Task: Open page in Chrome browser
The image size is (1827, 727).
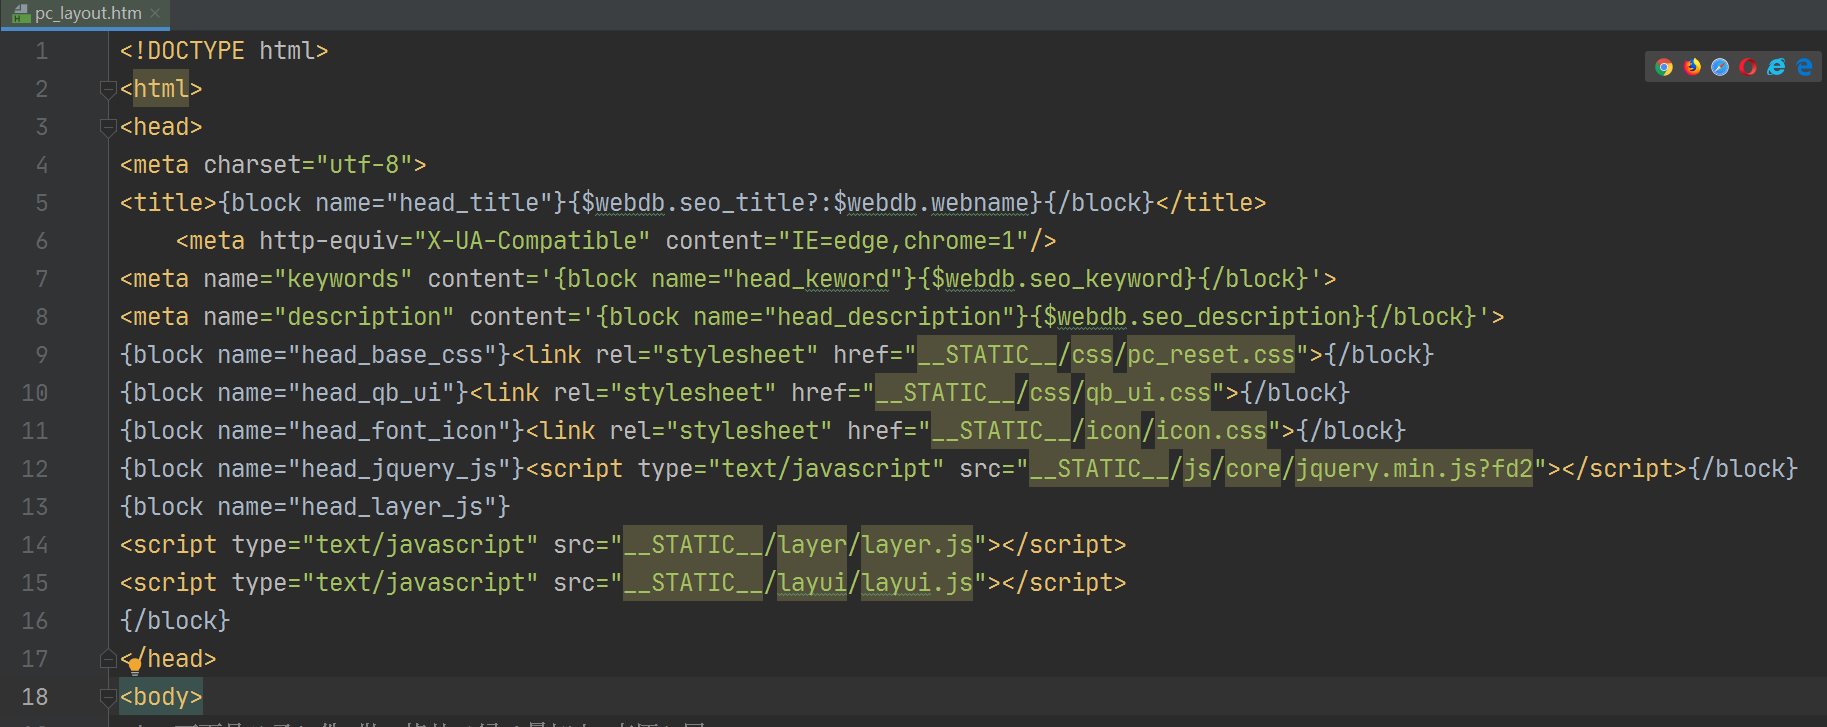Action: (x=1664, y=67)
